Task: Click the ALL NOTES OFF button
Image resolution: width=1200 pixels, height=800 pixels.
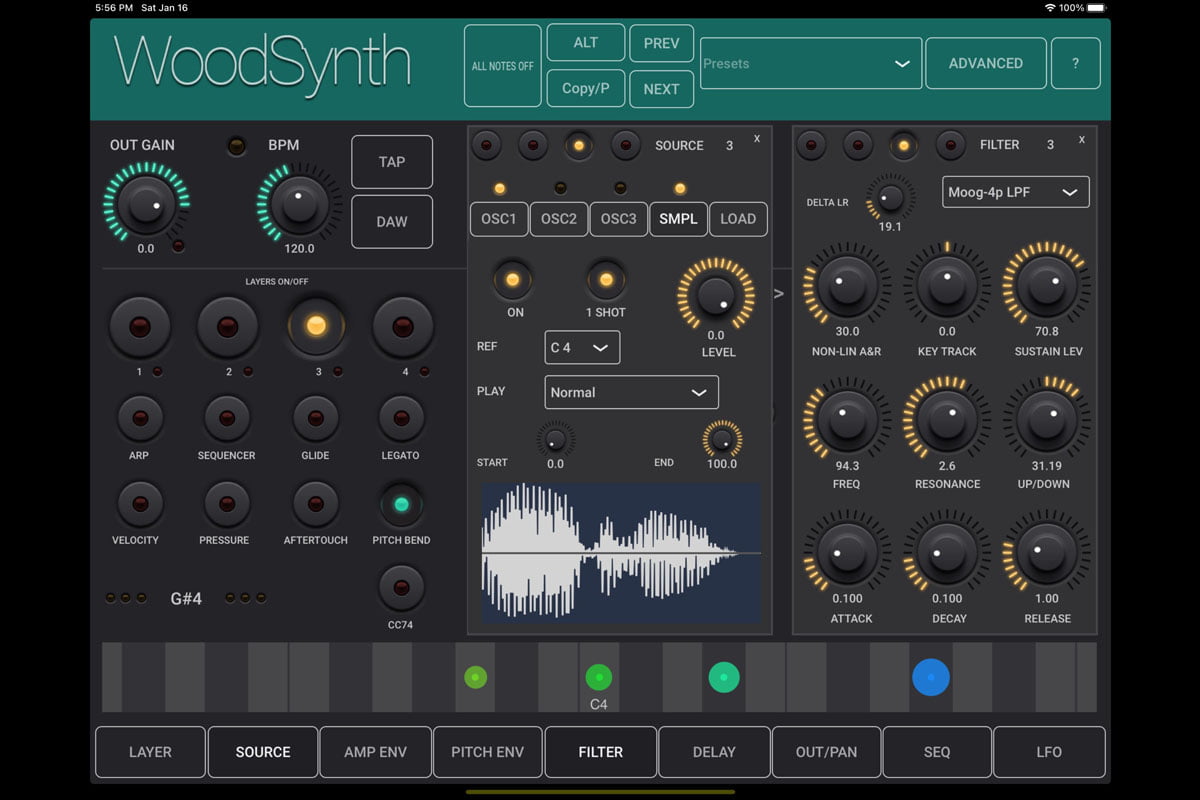Action: 503,66
